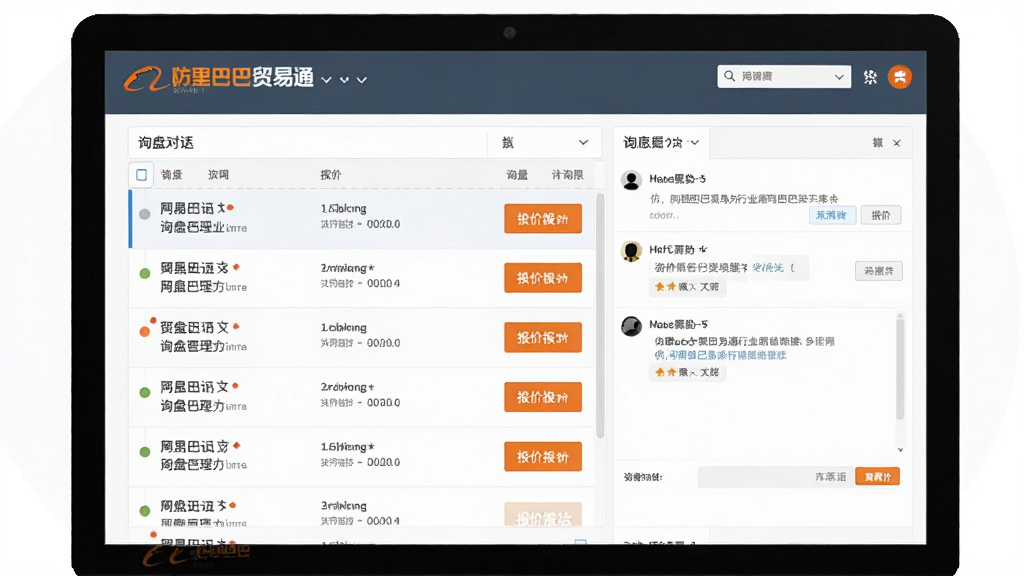Click the magnifier icon in the search box
Image resolution: width=1024 pixels, height=576 pixels.
(729, 76)
